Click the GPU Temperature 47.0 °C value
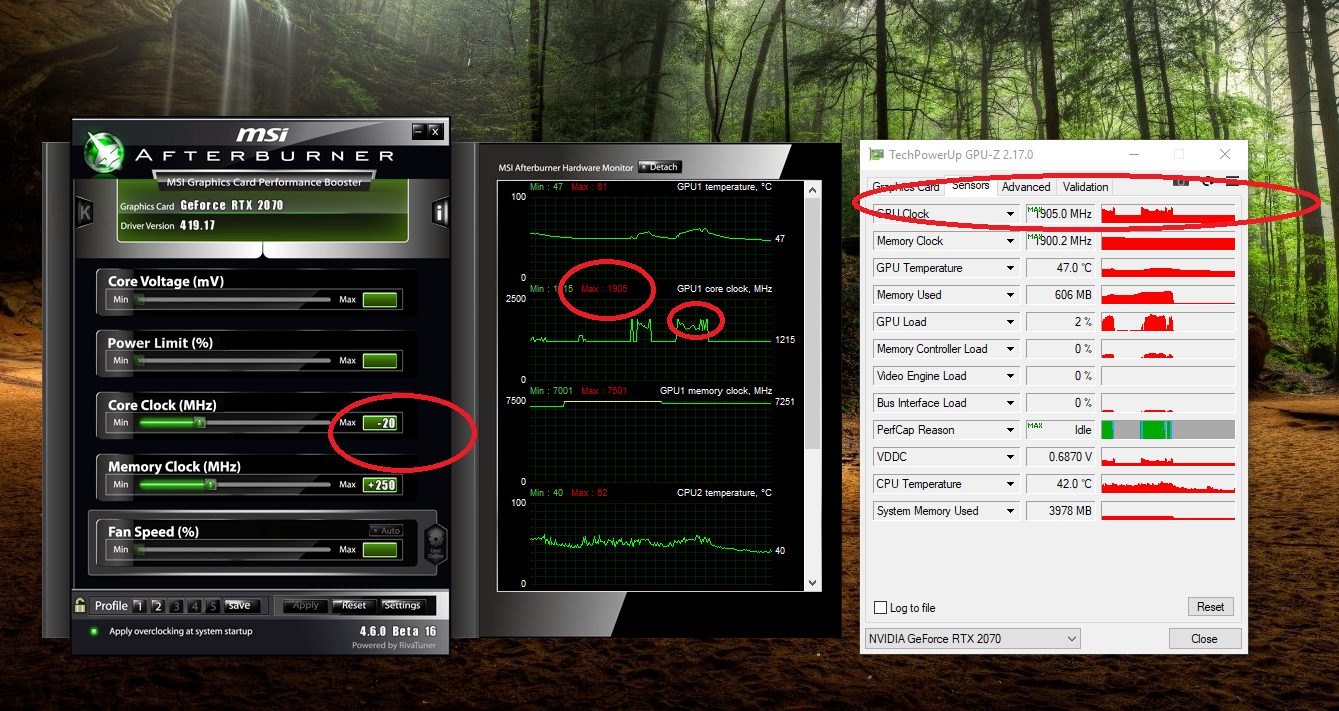 1061,268
